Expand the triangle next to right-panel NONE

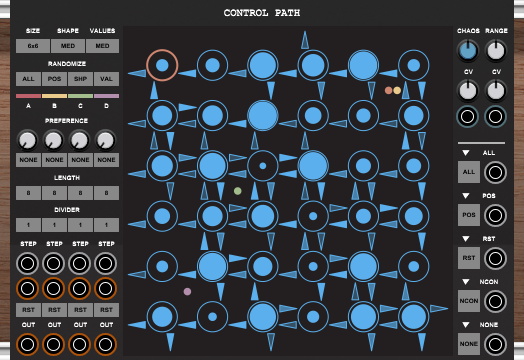pyautogui.click(x=466, y=325)
